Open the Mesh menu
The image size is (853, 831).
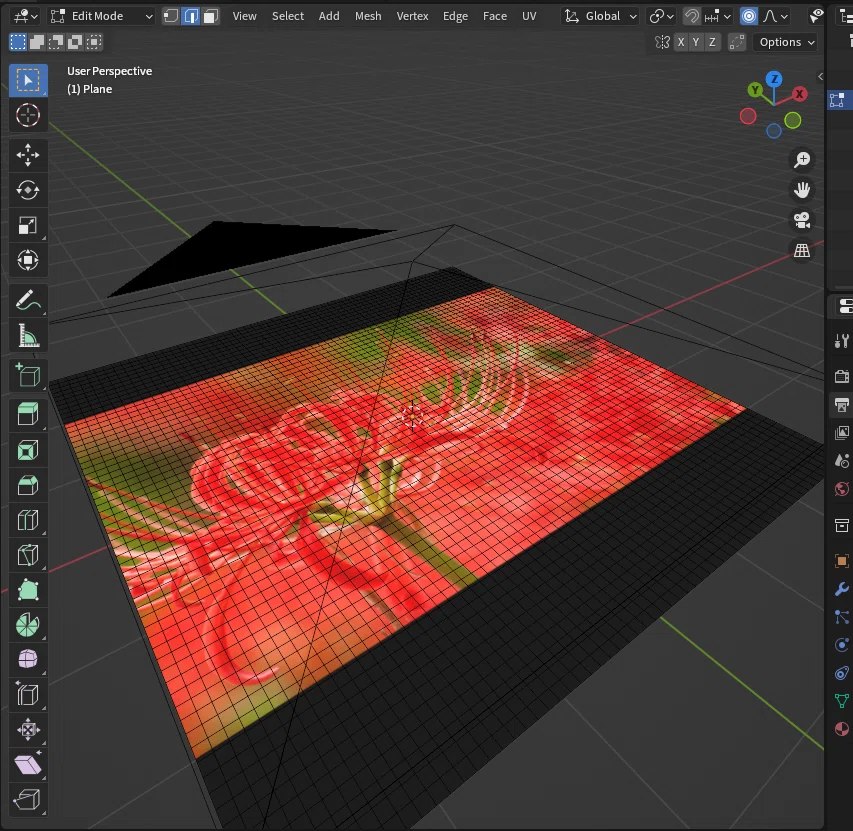[368, 16]
